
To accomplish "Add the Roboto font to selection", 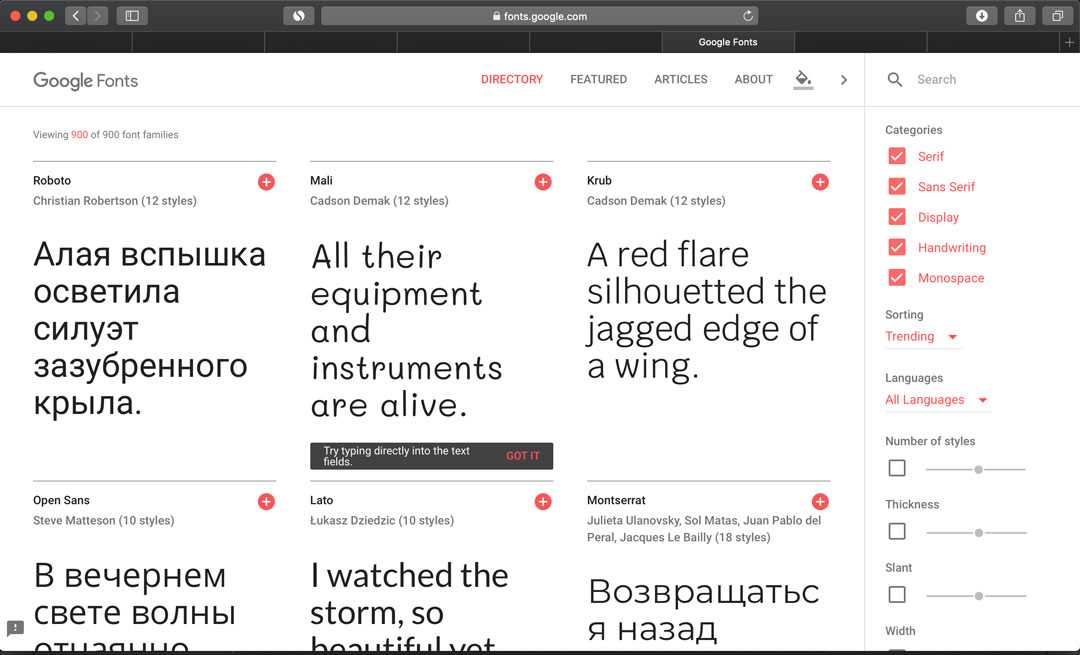I will tap(266, 182).
